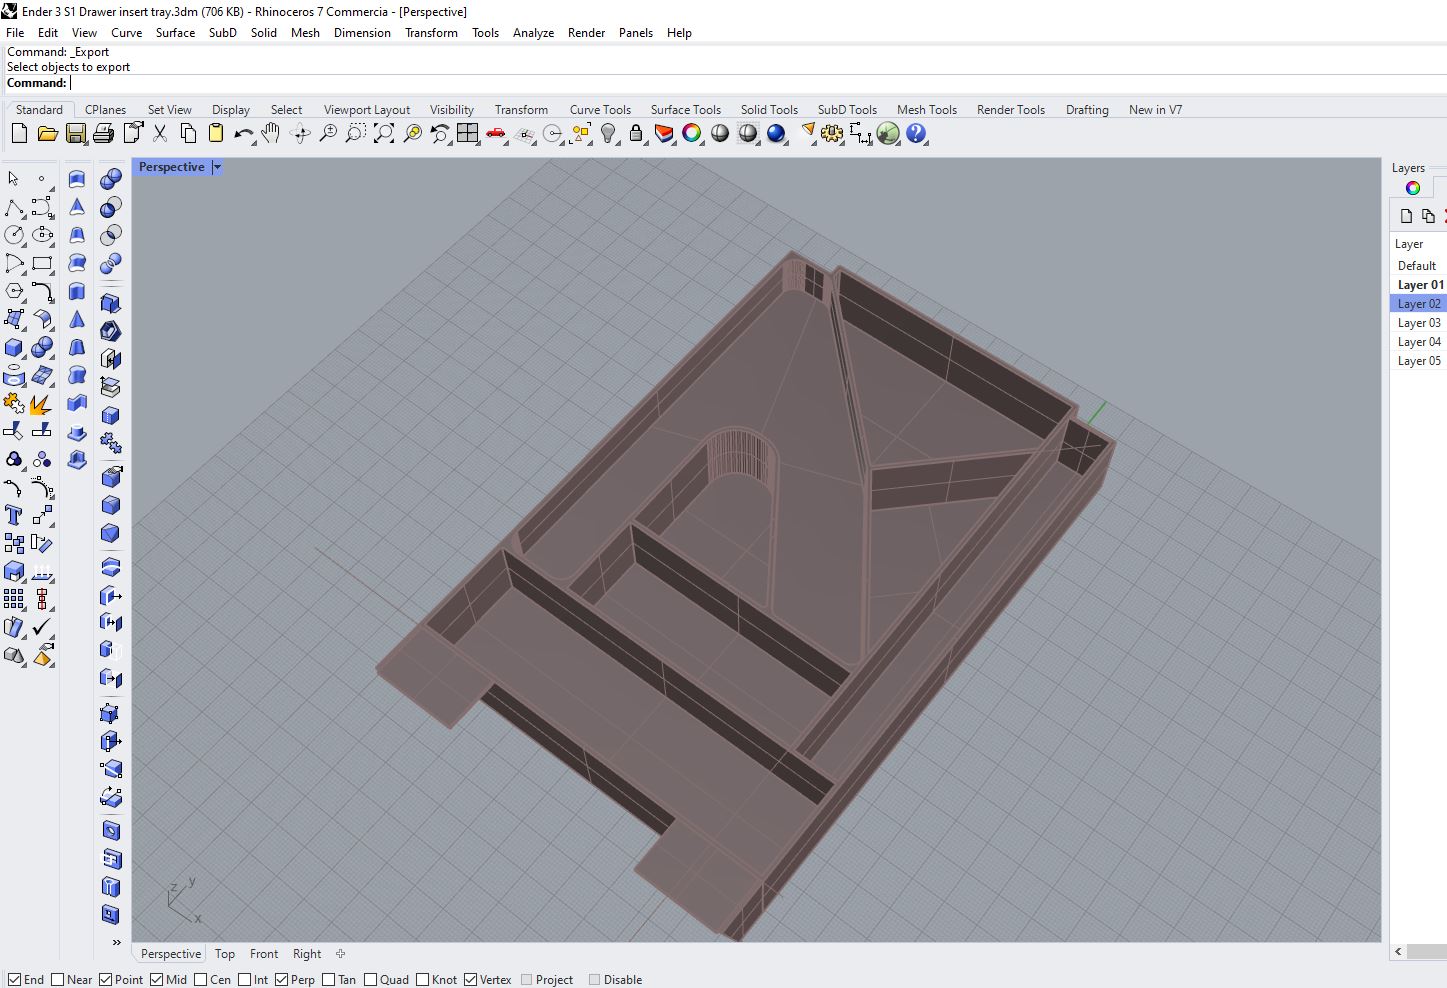Image resolution: width=1447 pixels, height=988 pixels.
Task: Toggle the Point osnap checkbox
Action: [105, 979]
